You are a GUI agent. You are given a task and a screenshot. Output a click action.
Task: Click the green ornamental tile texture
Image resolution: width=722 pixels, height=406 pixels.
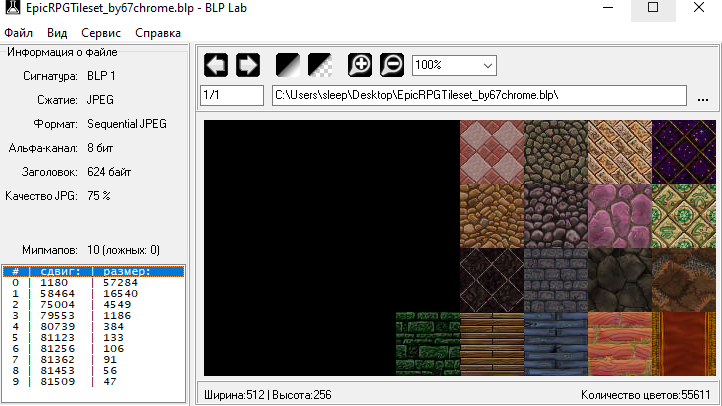point(684,216)
